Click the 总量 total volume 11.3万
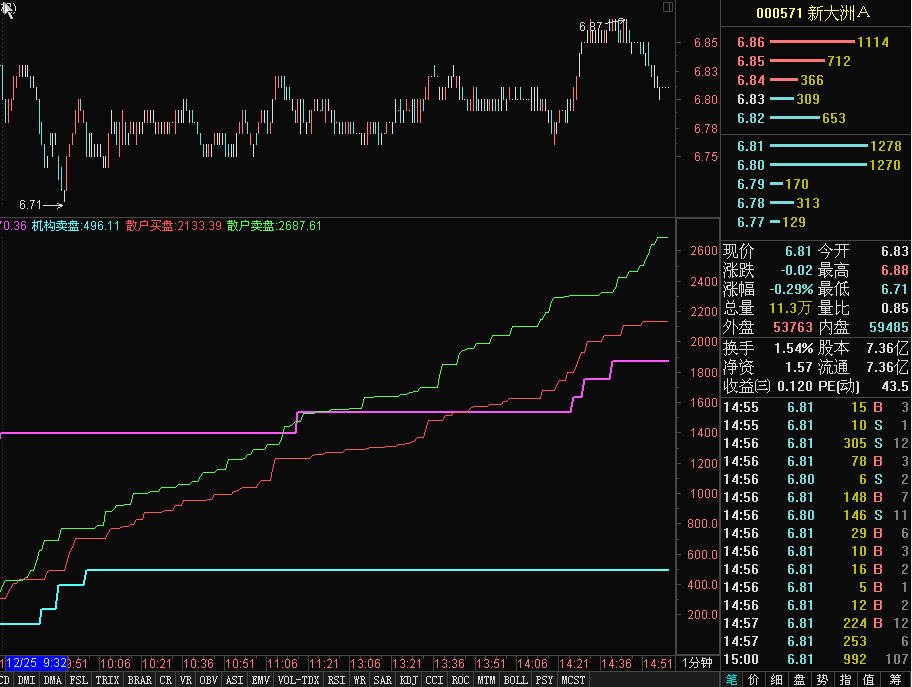Viewport: 912px width, 687px height. tap(790, 308)
